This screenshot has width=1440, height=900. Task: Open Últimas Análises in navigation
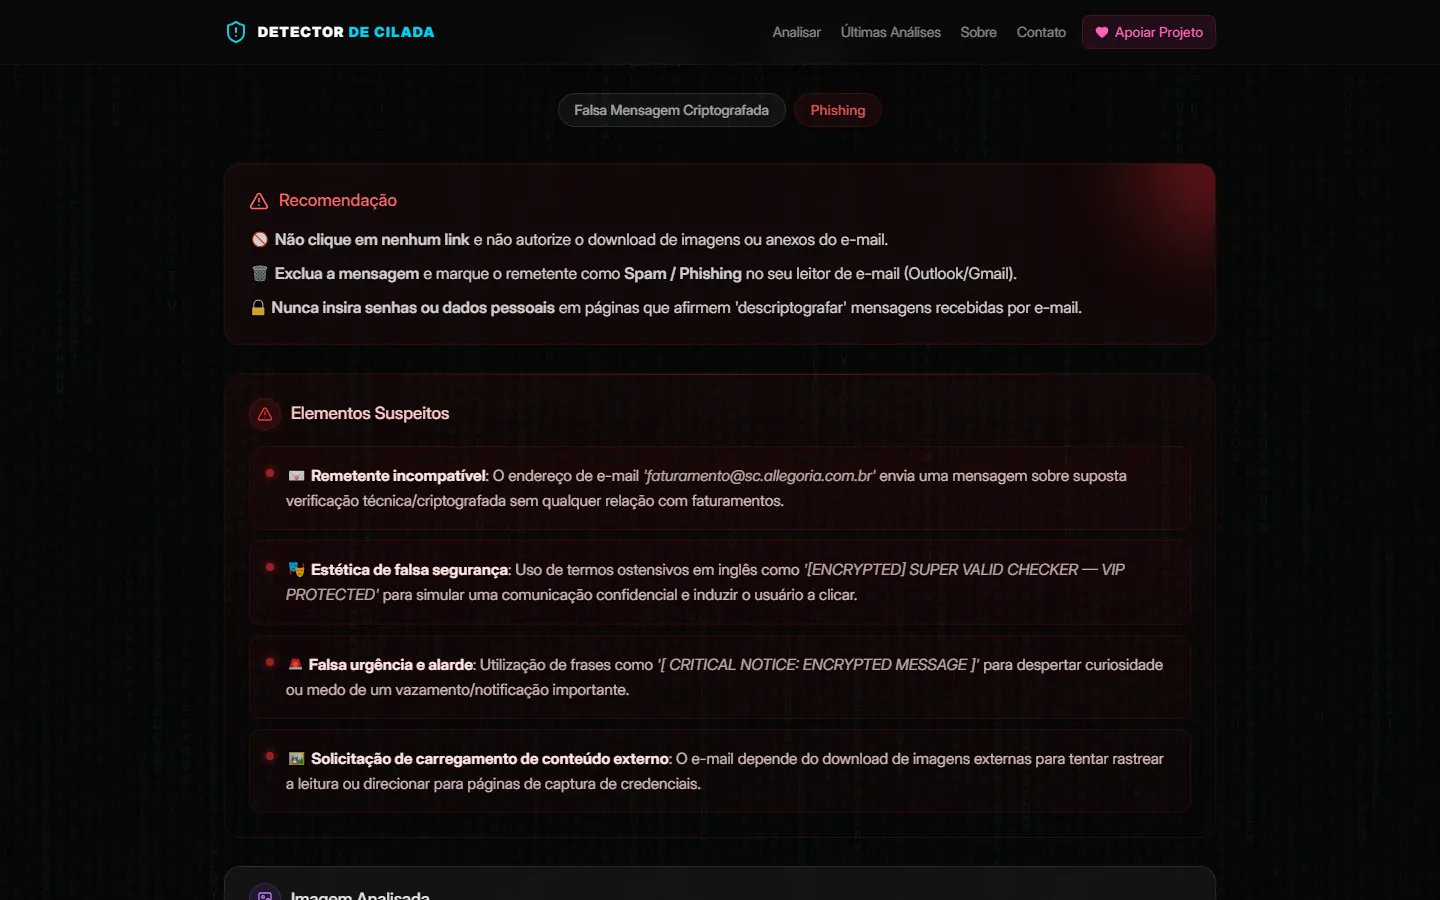coord(890,32)
